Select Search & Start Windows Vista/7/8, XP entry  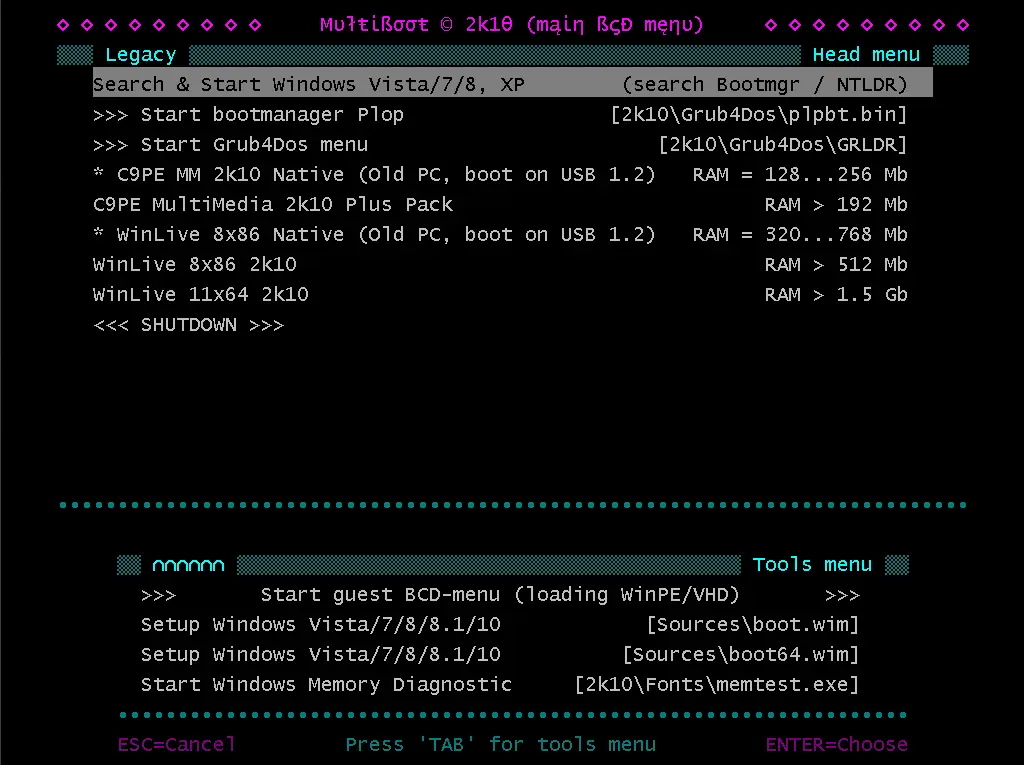[513, 84]
